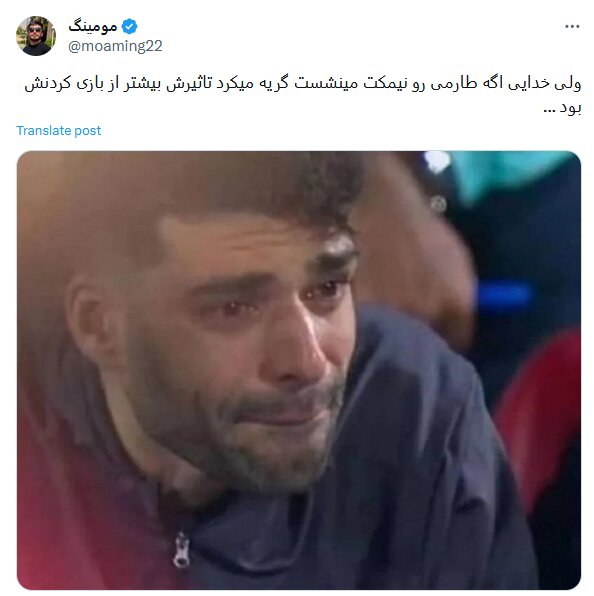Open the tweet detail by clicking its text
The image size is (594, 596).
(x=303, y=95)
